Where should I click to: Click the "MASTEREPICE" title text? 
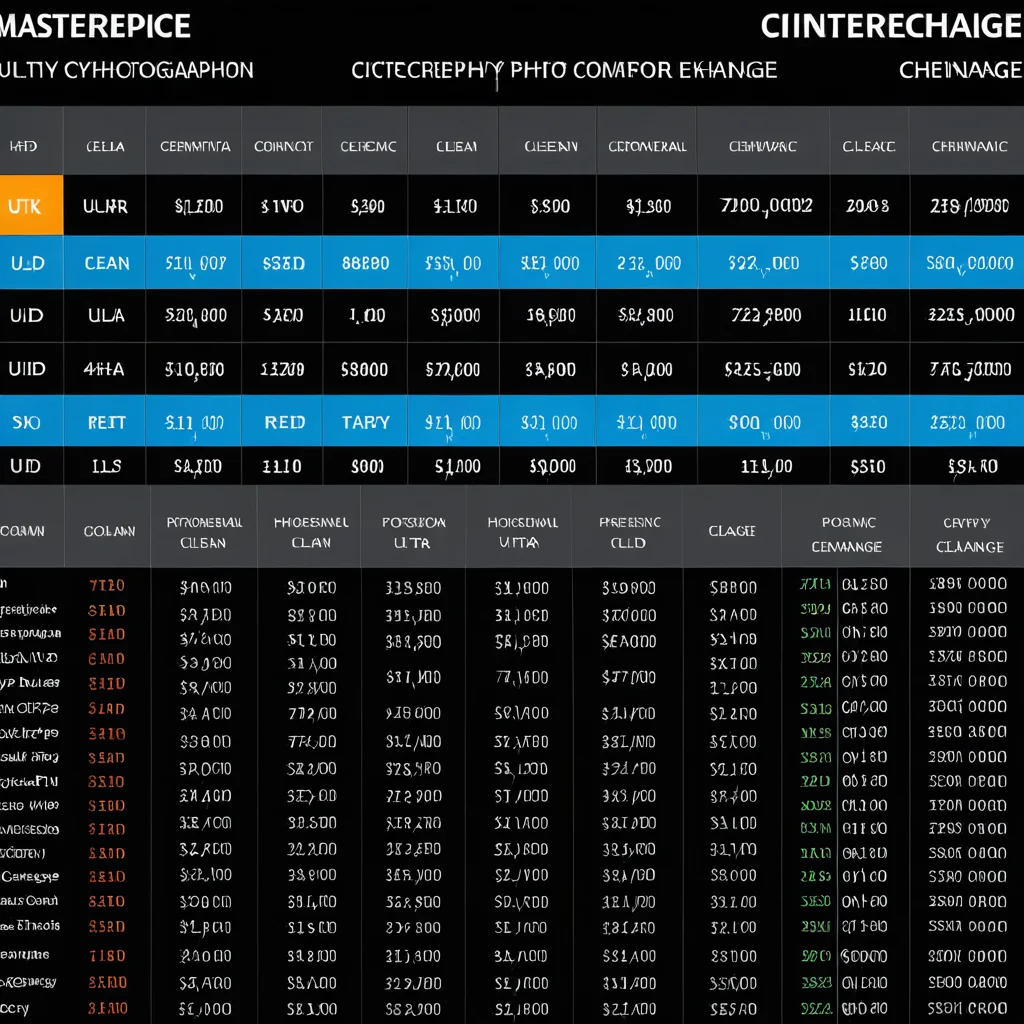coord(95,27)
